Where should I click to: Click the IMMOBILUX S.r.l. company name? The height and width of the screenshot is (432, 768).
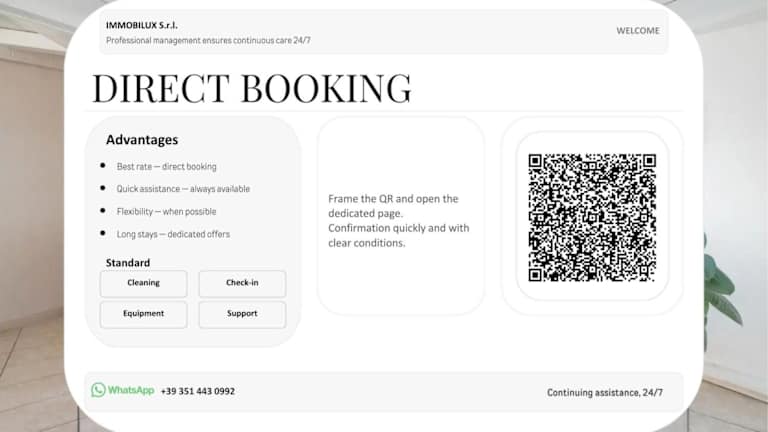[141, 24]
